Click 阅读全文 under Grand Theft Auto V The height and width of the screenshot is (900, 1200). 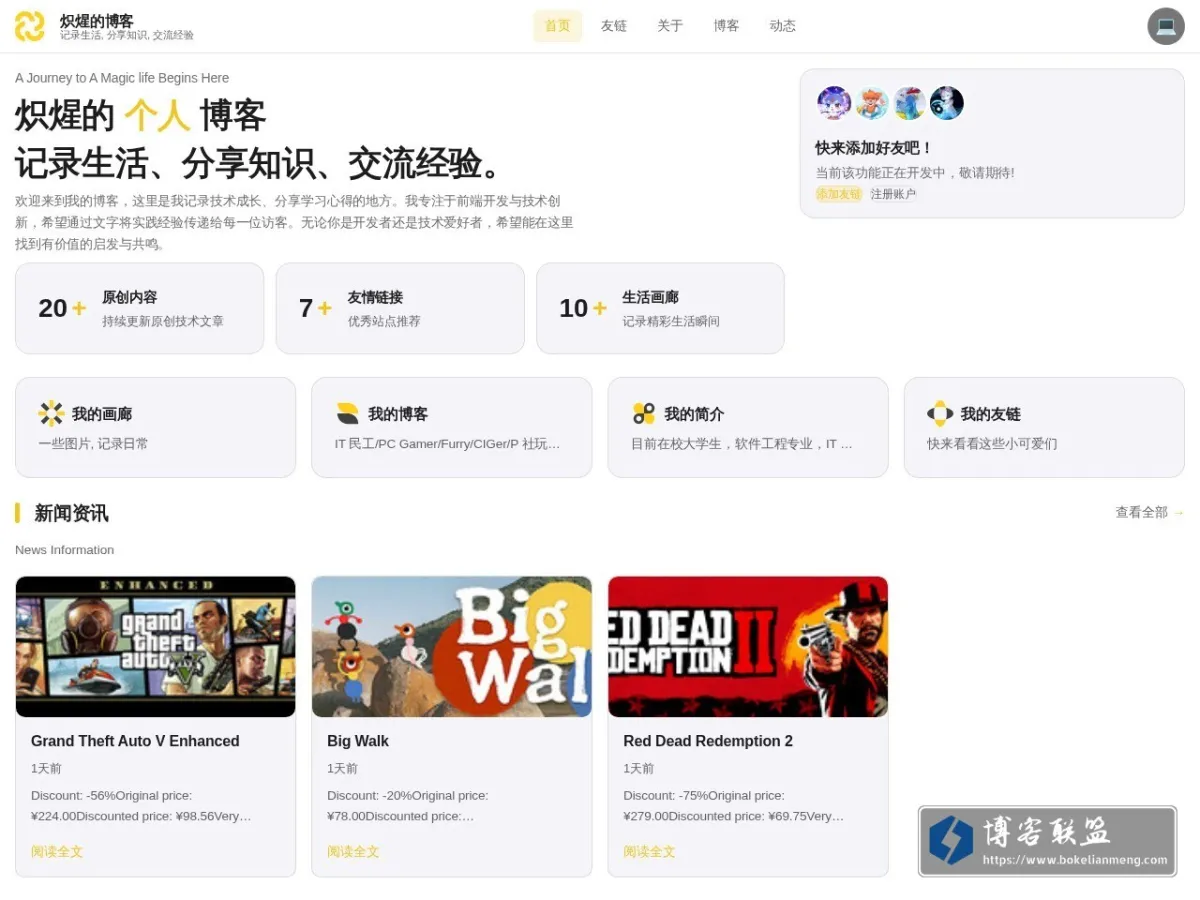click(57, 852)
